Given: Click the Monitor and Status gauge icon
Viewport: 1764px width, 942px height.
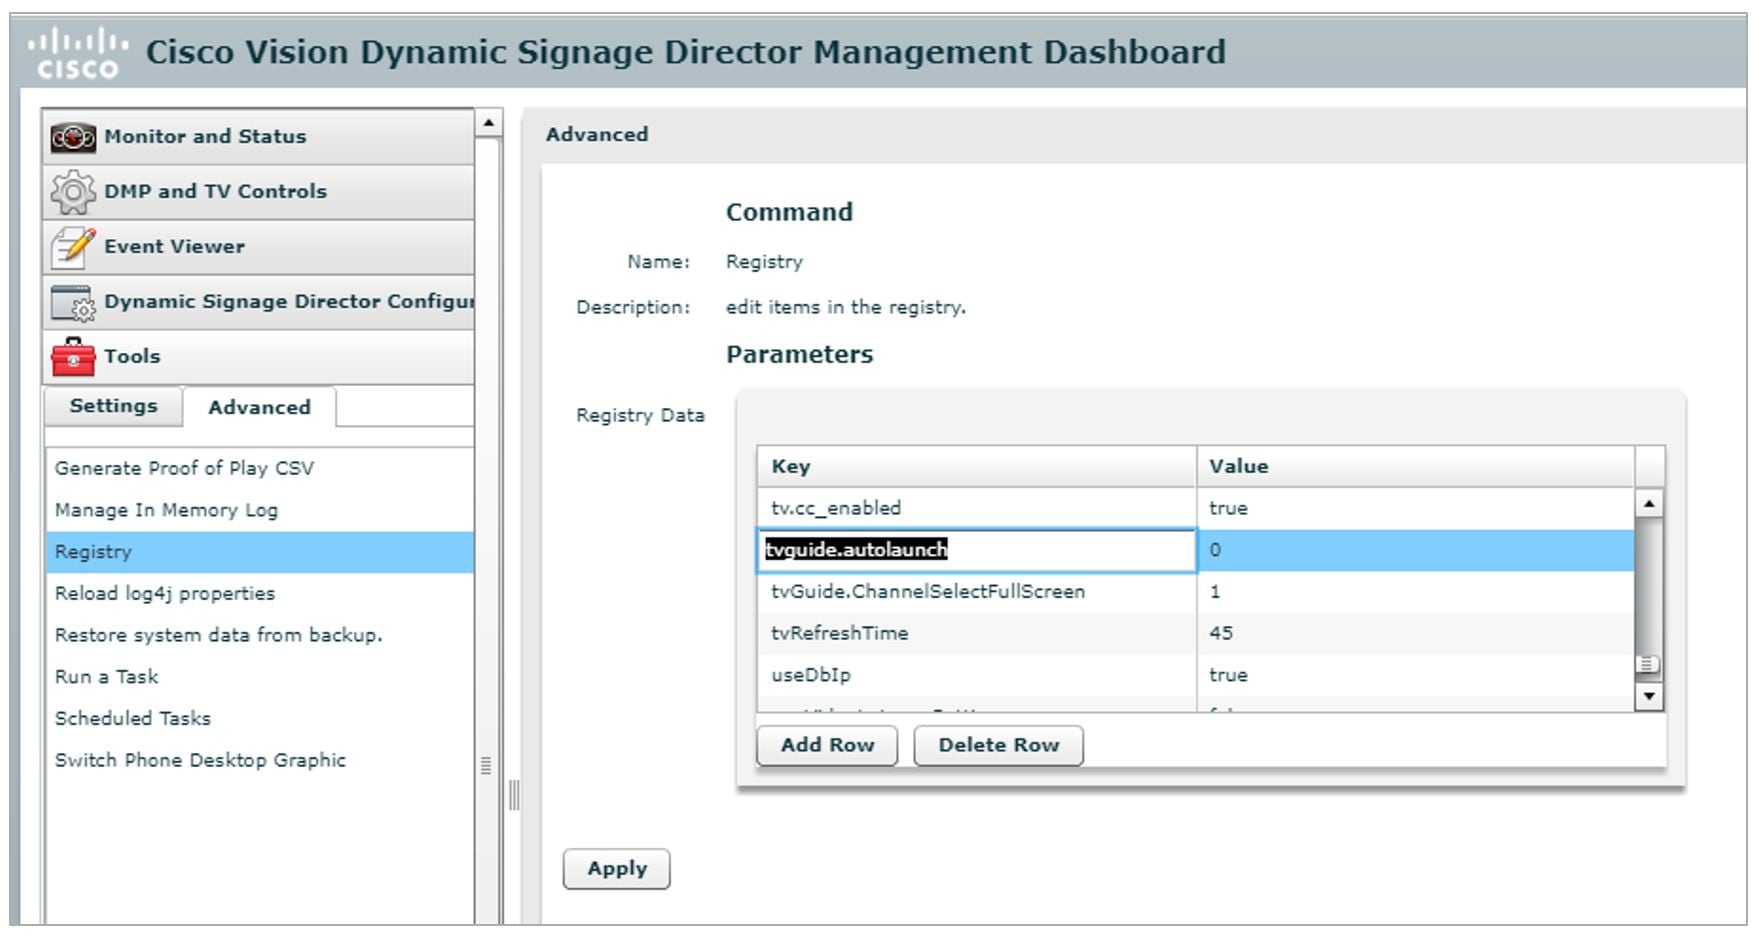Looking at the screenshot, I should coord(73,137).
